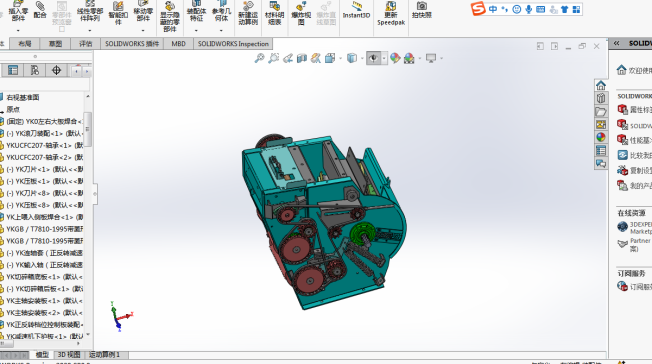Open the 运动算例 1 bottom tab
652x364 pixels.
pyautogui.click(x=104, y=355)
